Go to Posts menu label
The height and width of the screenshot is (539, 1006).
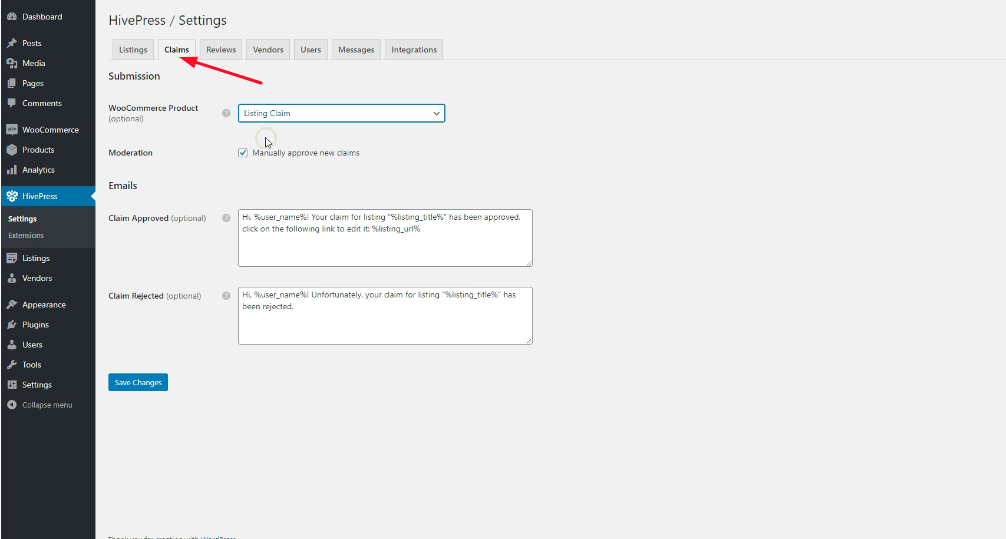(x=31, y=43)
